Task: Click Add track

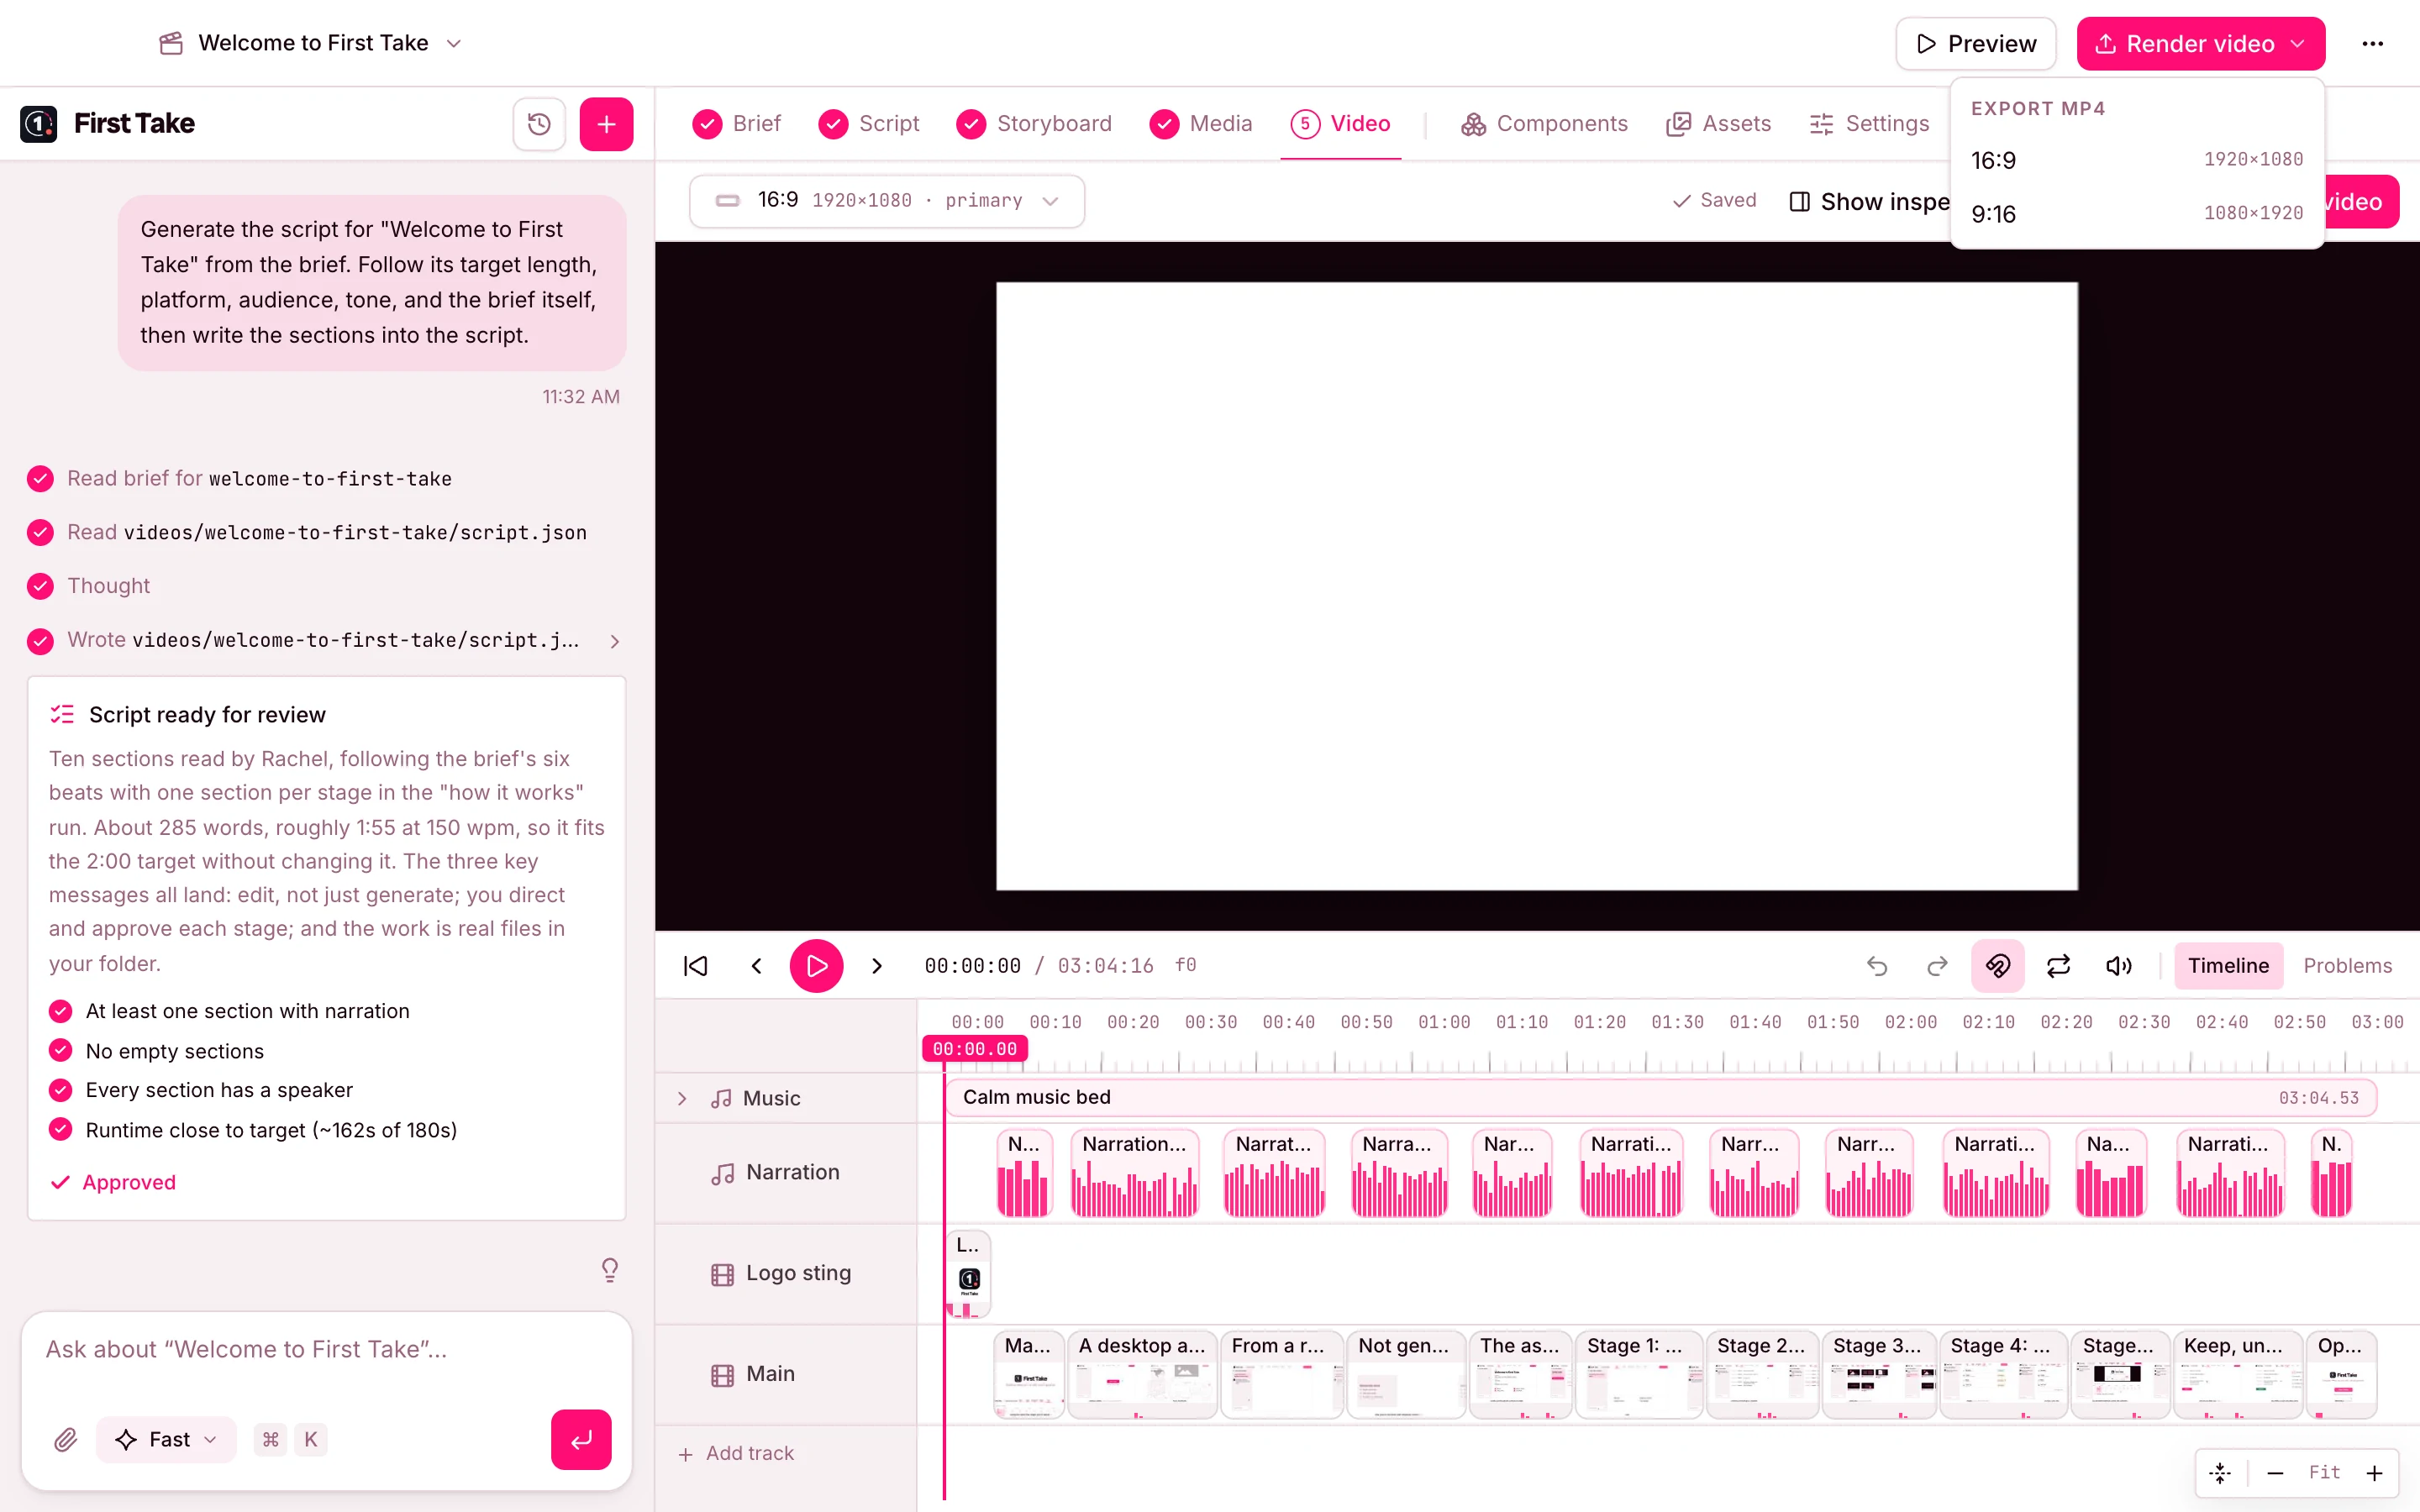Action: tap(736, 1453)
